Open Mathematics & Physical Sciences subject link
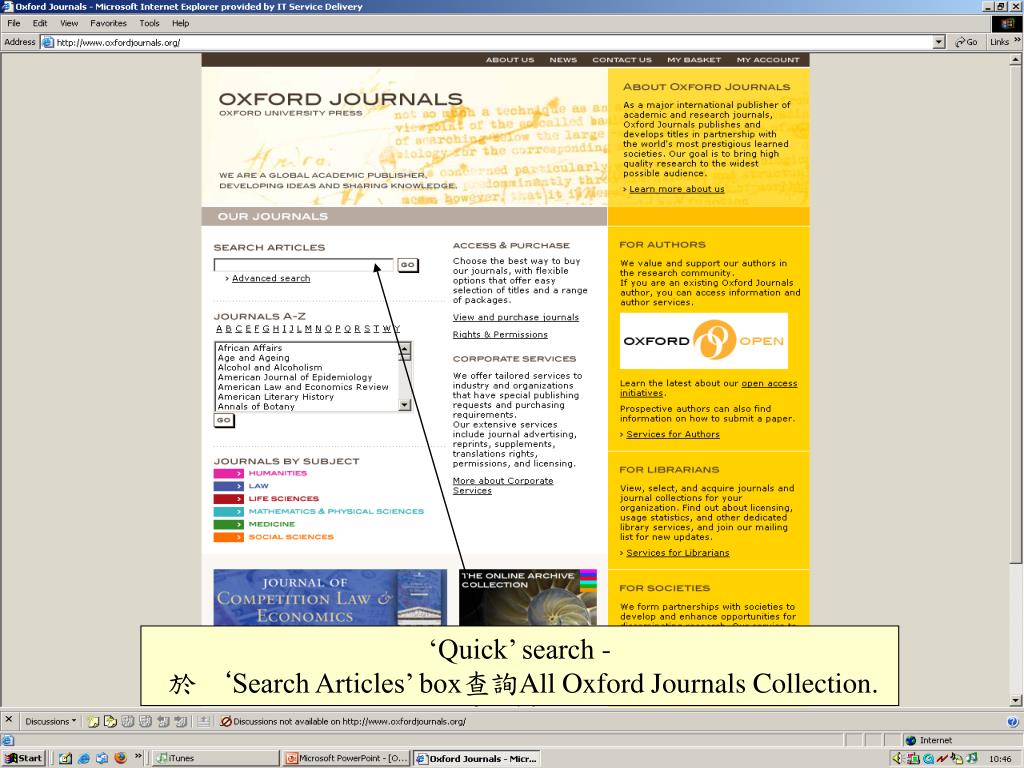 click(336, 511)
